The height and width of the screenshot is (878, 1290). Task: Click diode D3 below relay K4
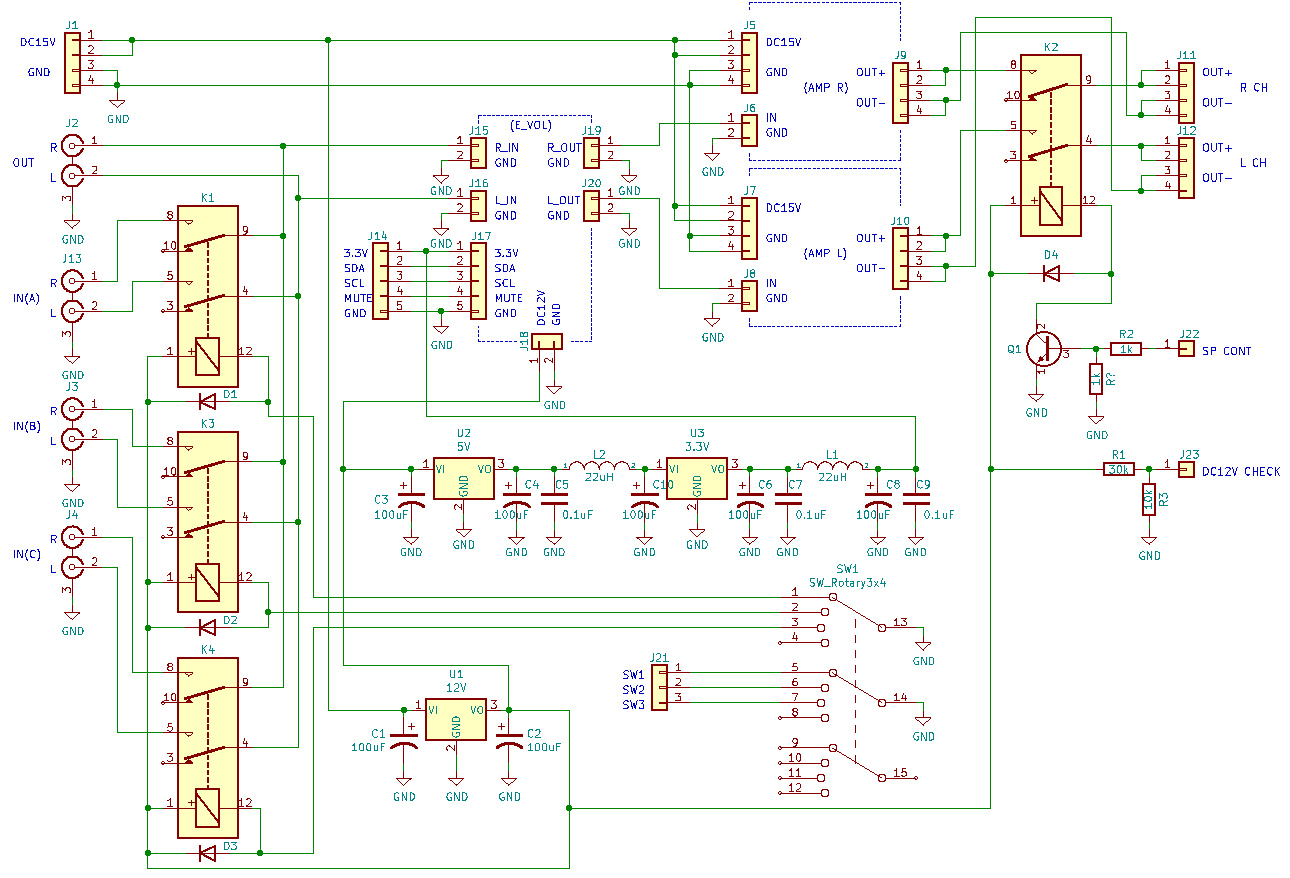point(208,853)
